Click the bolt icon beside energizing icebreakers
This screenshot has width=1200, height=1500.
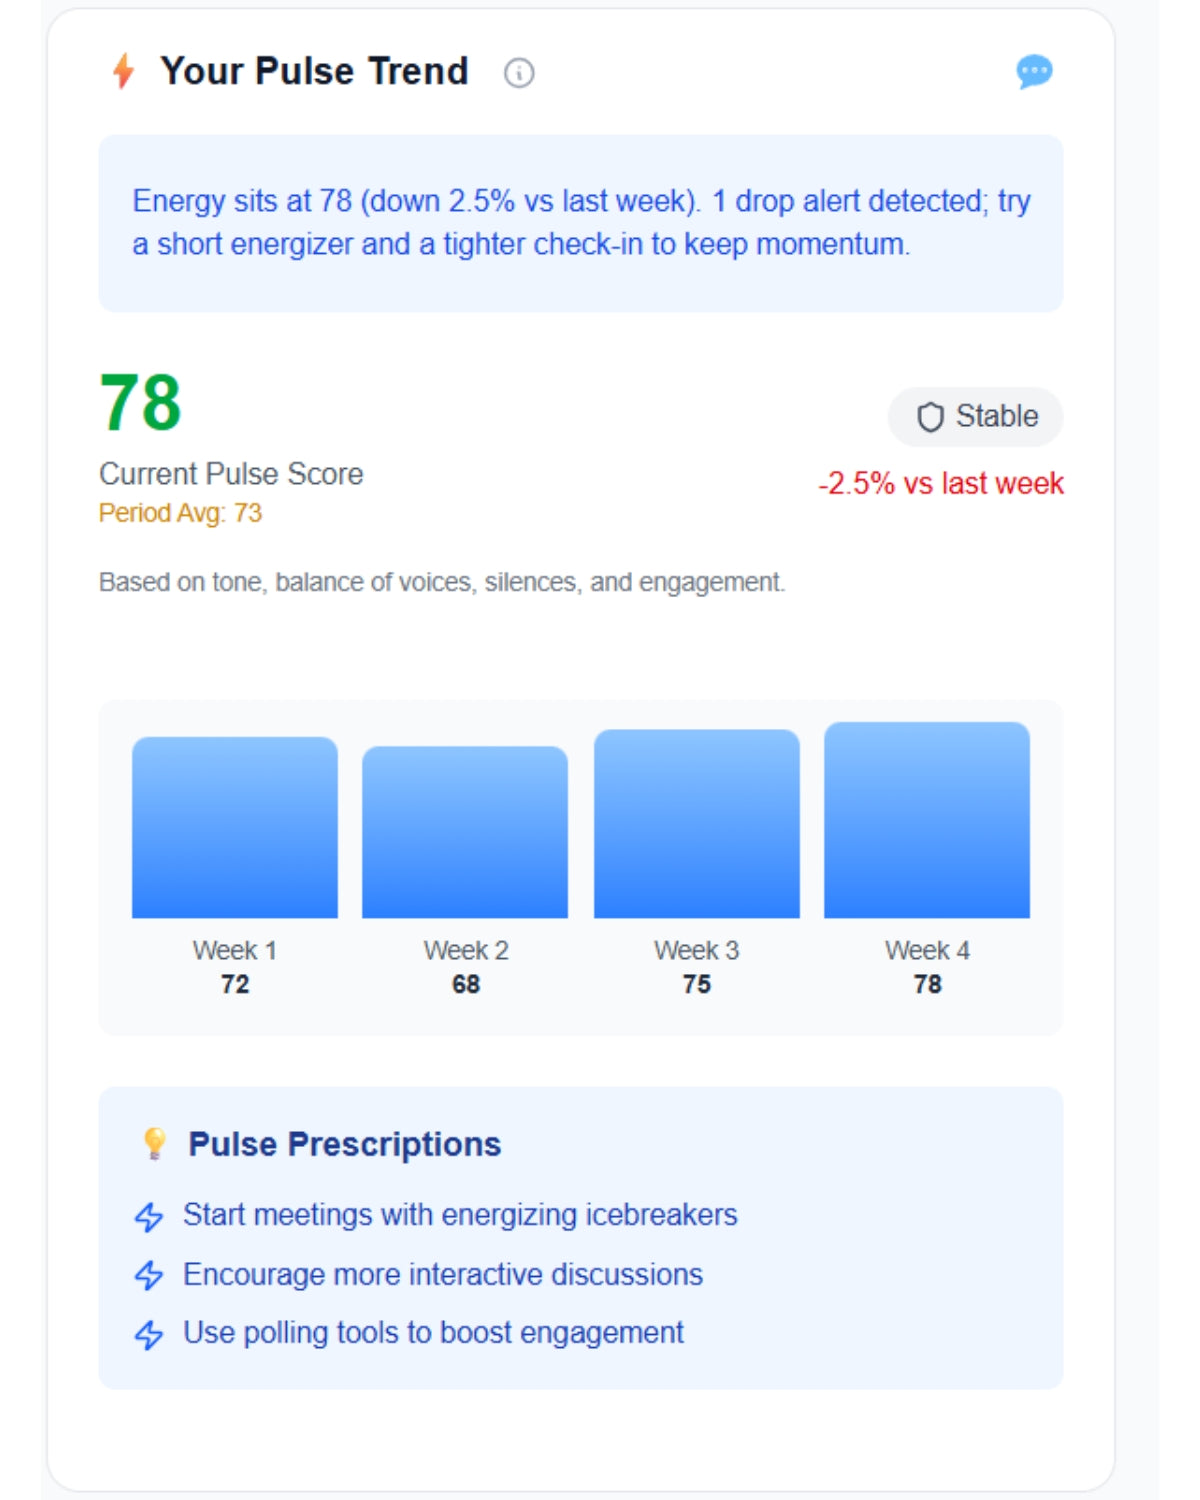click(149, 1217)
